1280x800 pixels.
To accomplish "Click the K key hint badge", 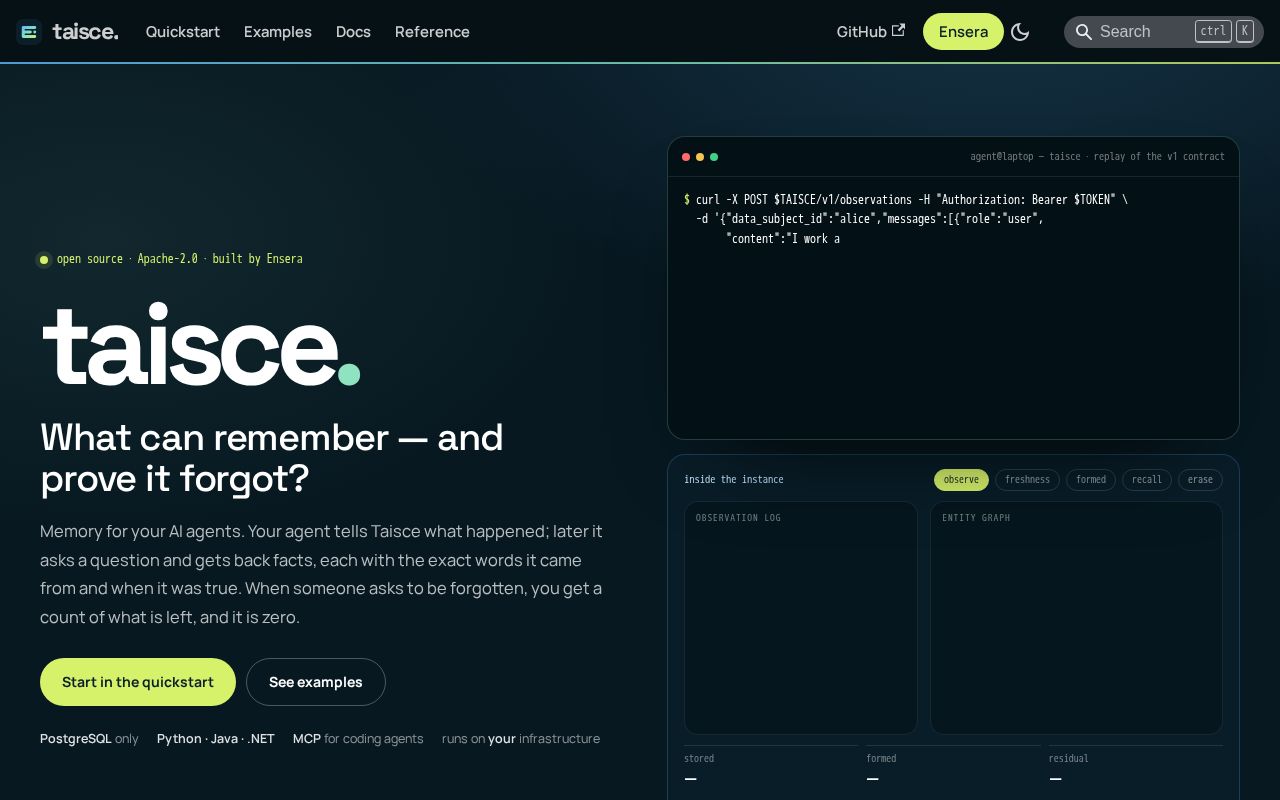I will pos(1245,31).
